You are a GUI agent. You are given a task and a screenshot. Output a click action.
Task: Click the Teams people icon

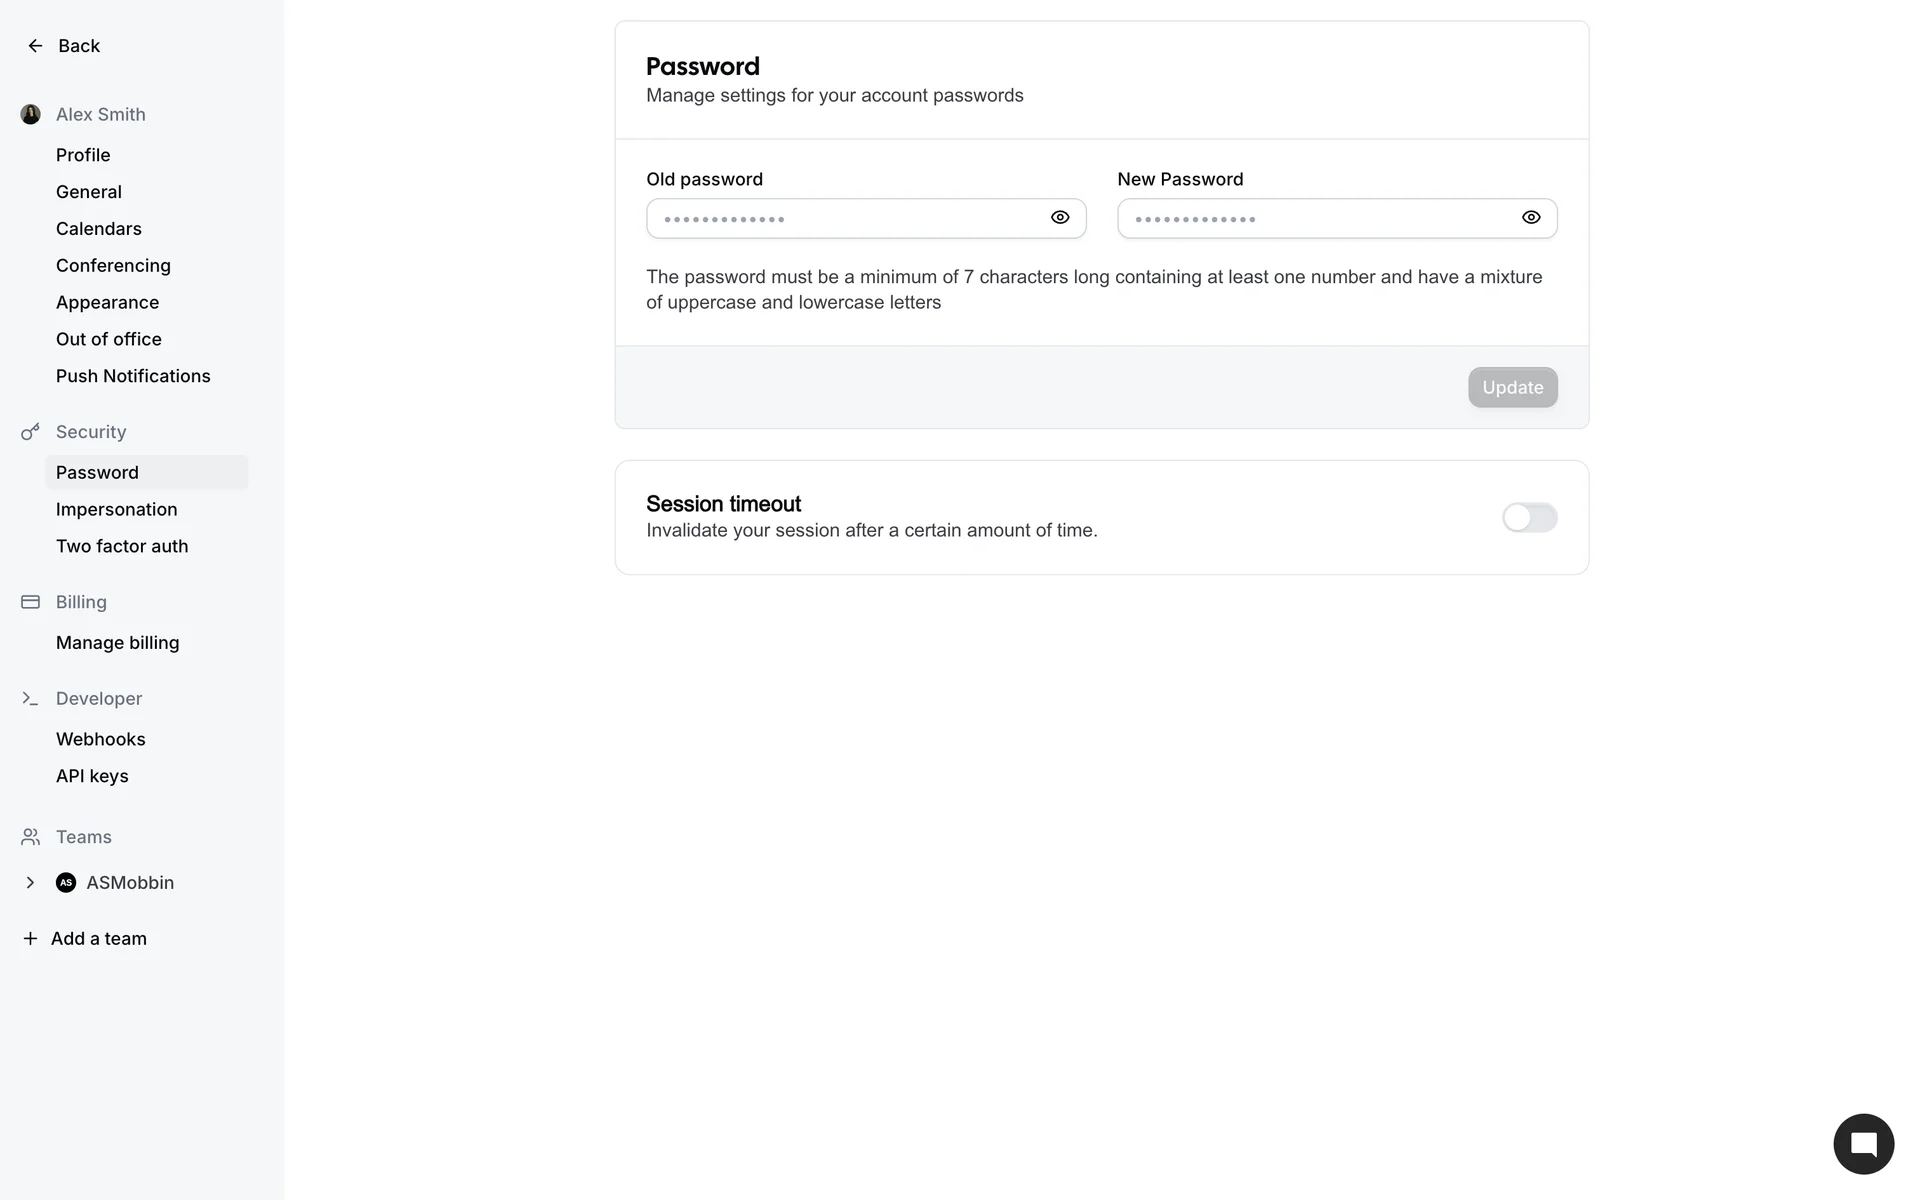click(31, 837)
